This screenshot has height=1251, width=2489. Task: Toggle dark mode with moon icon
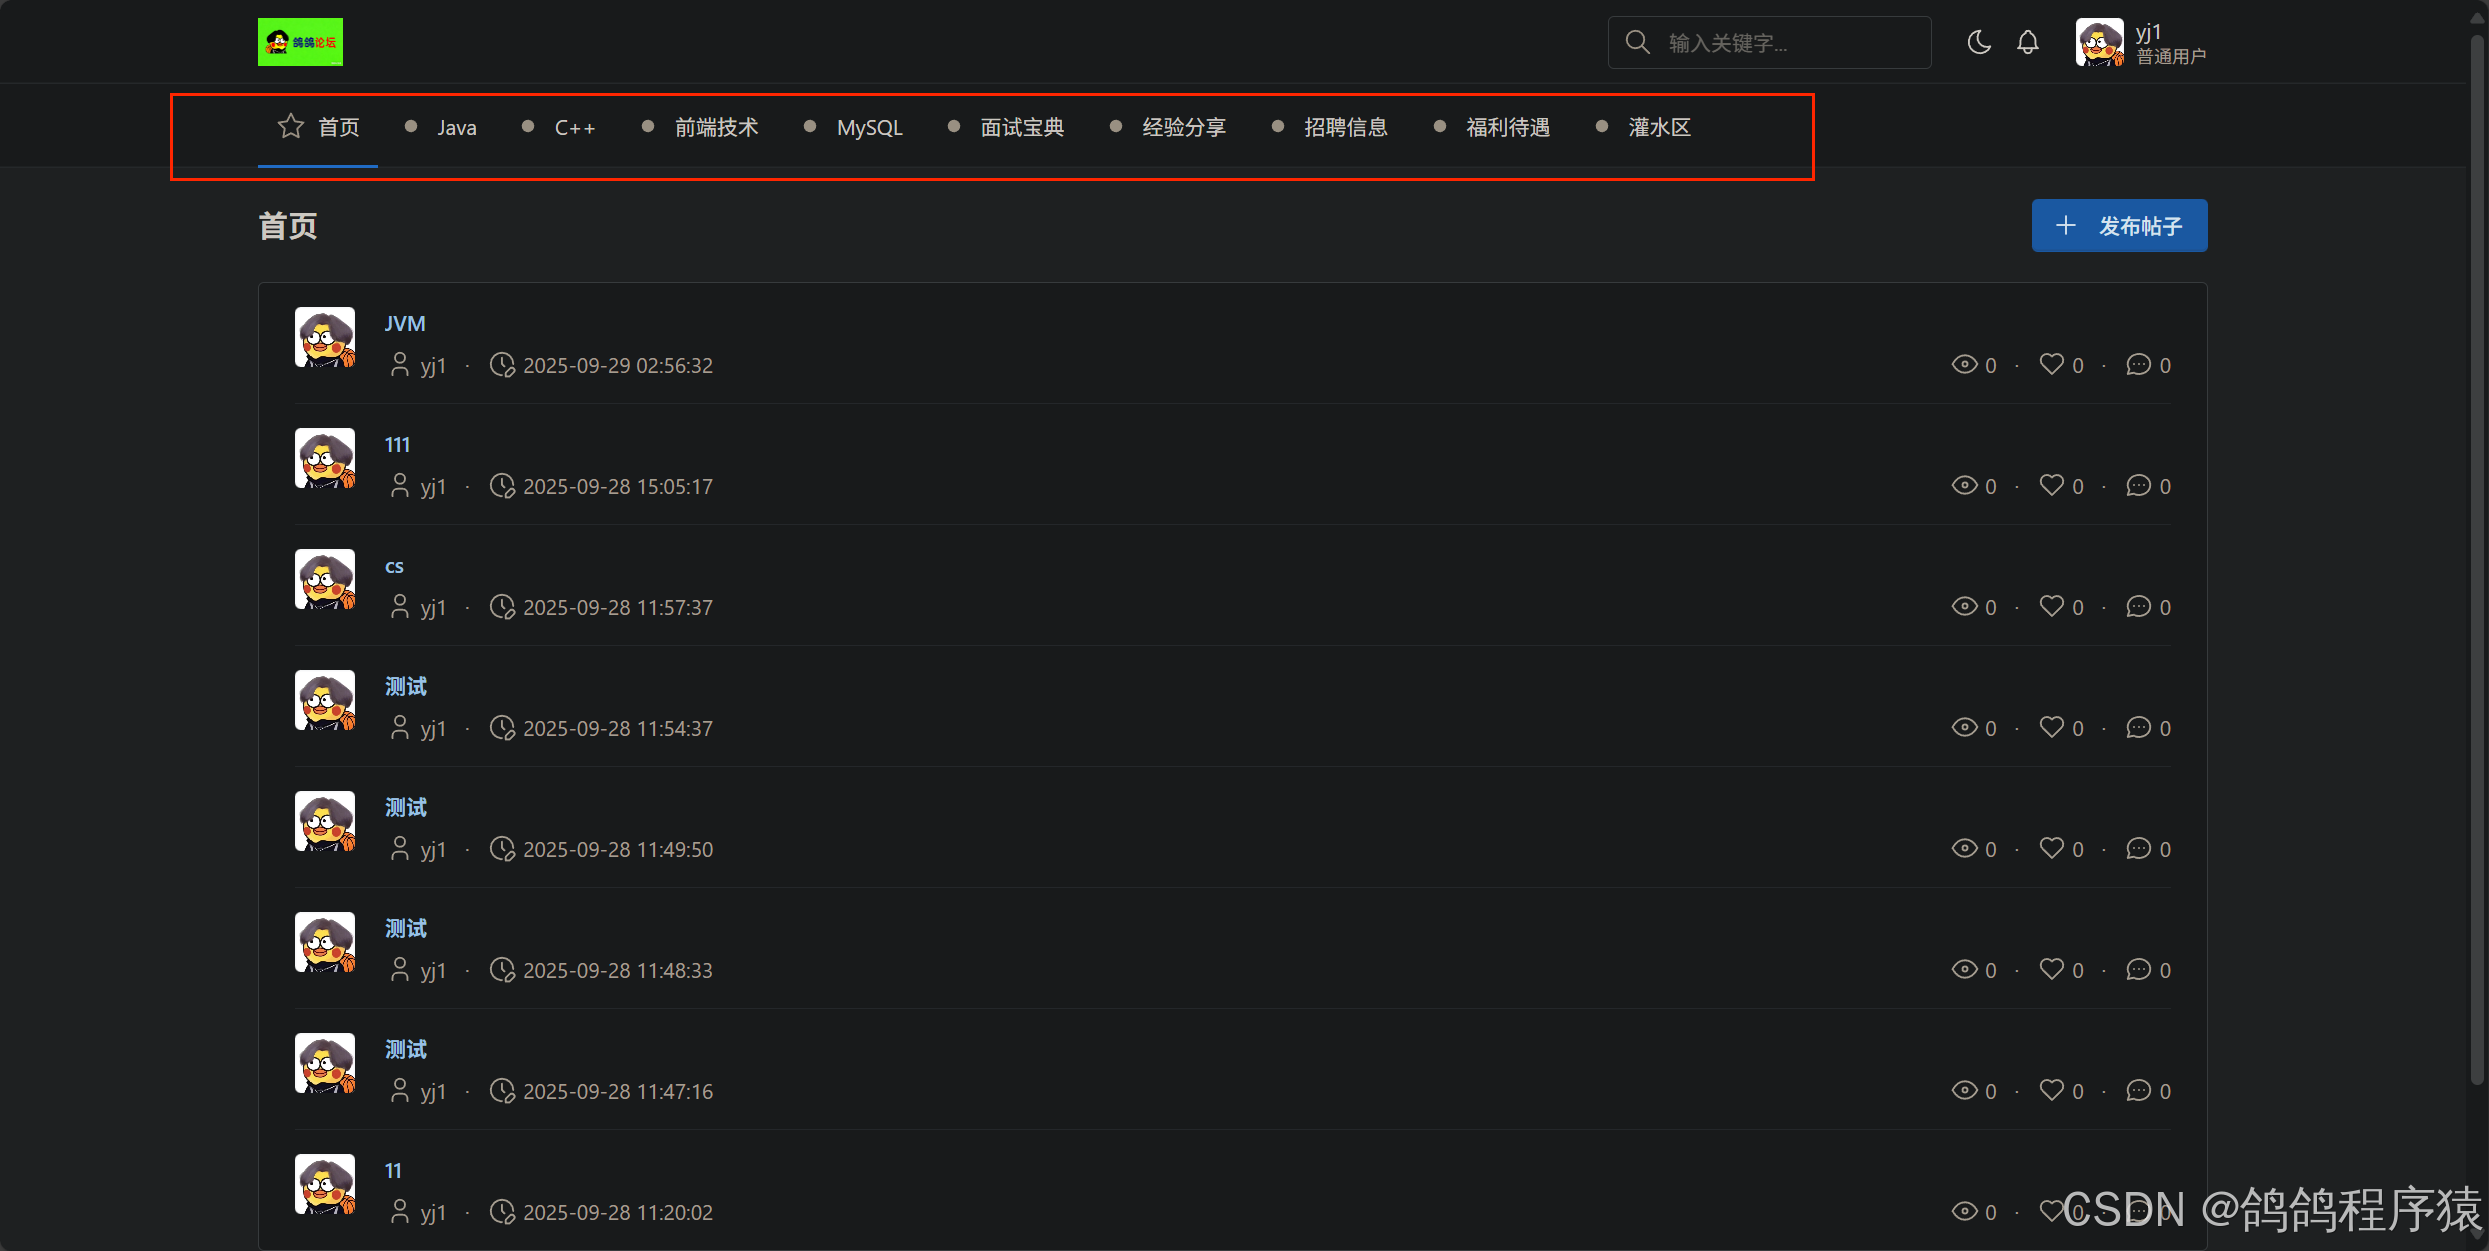click(1978, 42)
